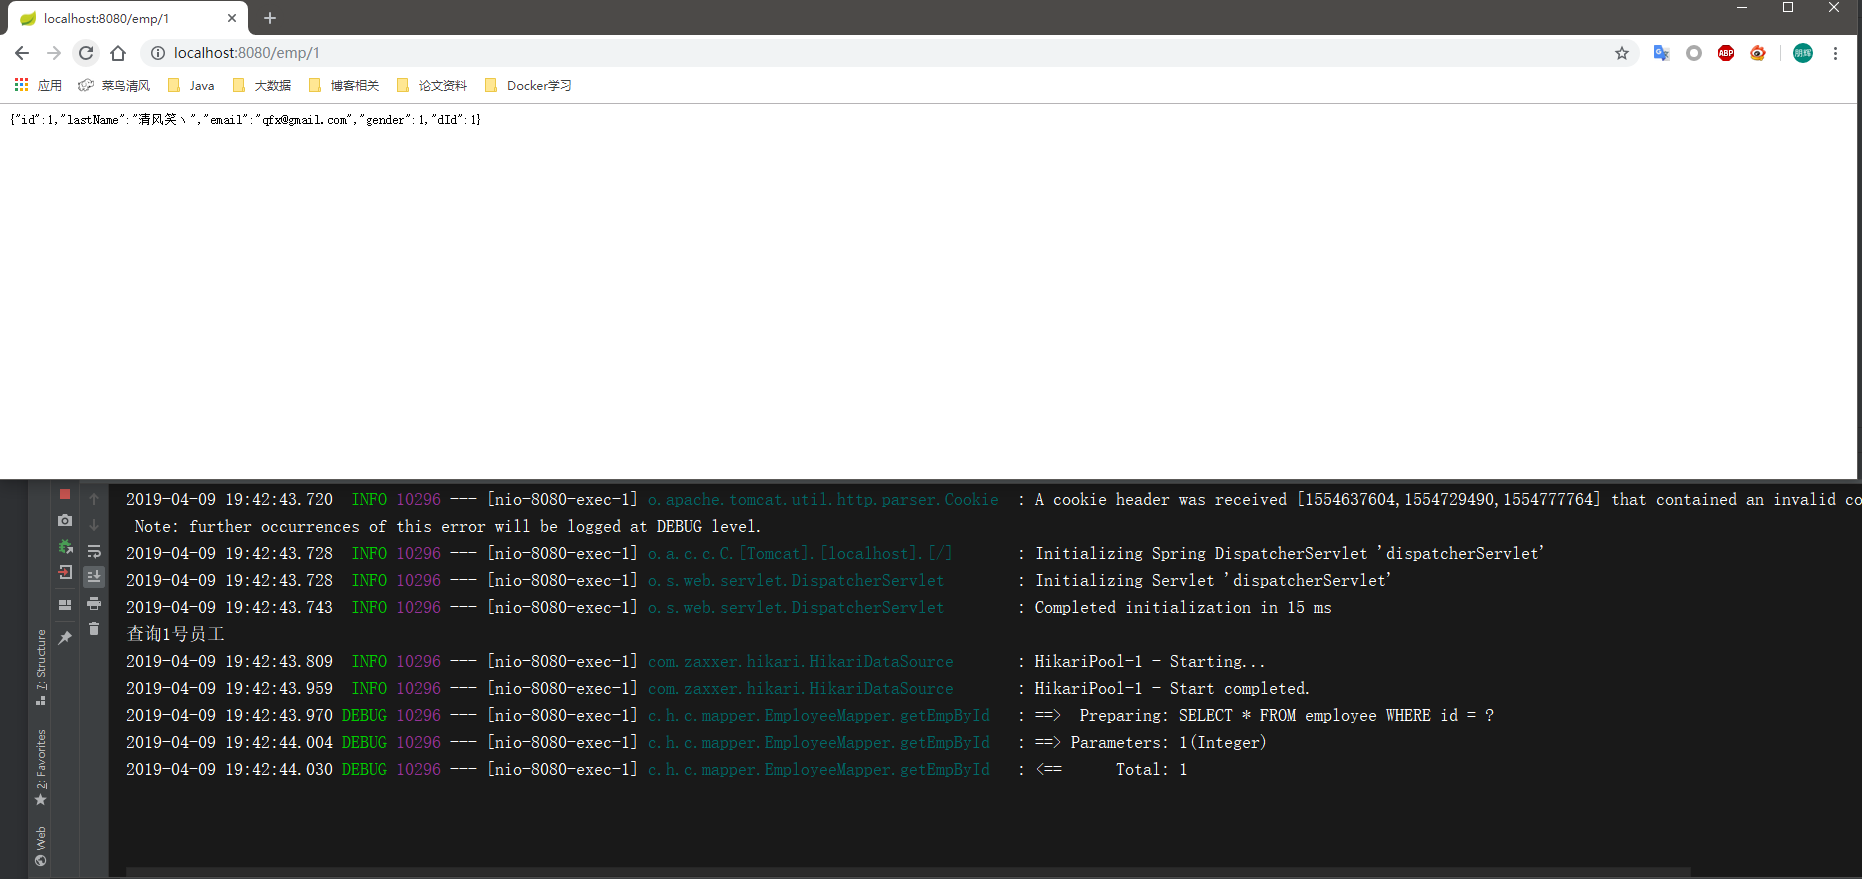1862x879 pixels.
Task: Click the 'Note: further occurrences' log line
Action: tap(448, 526)
